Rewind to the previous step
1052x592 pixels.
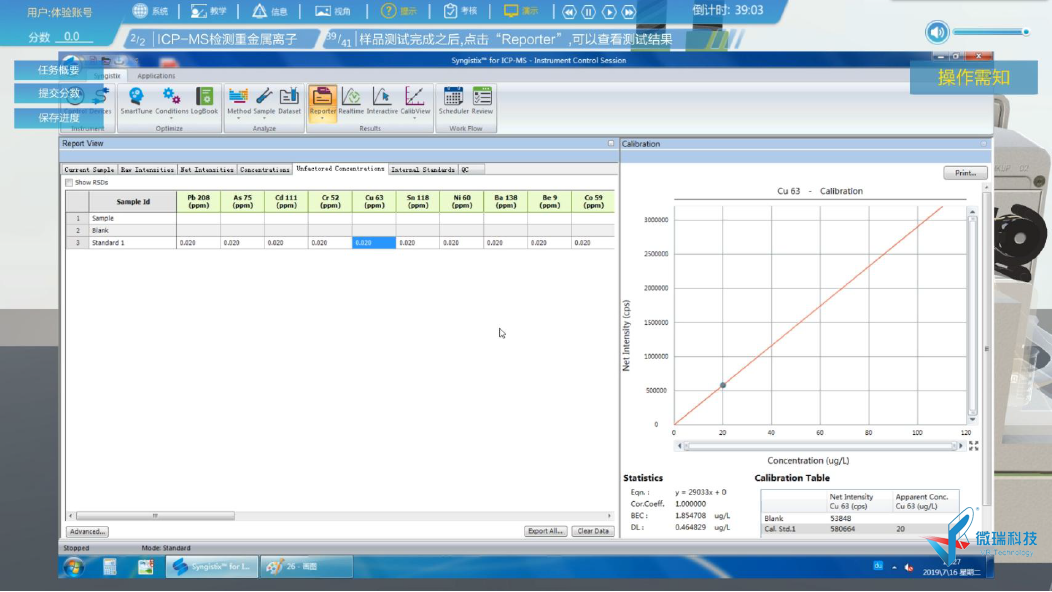point(569,11)
